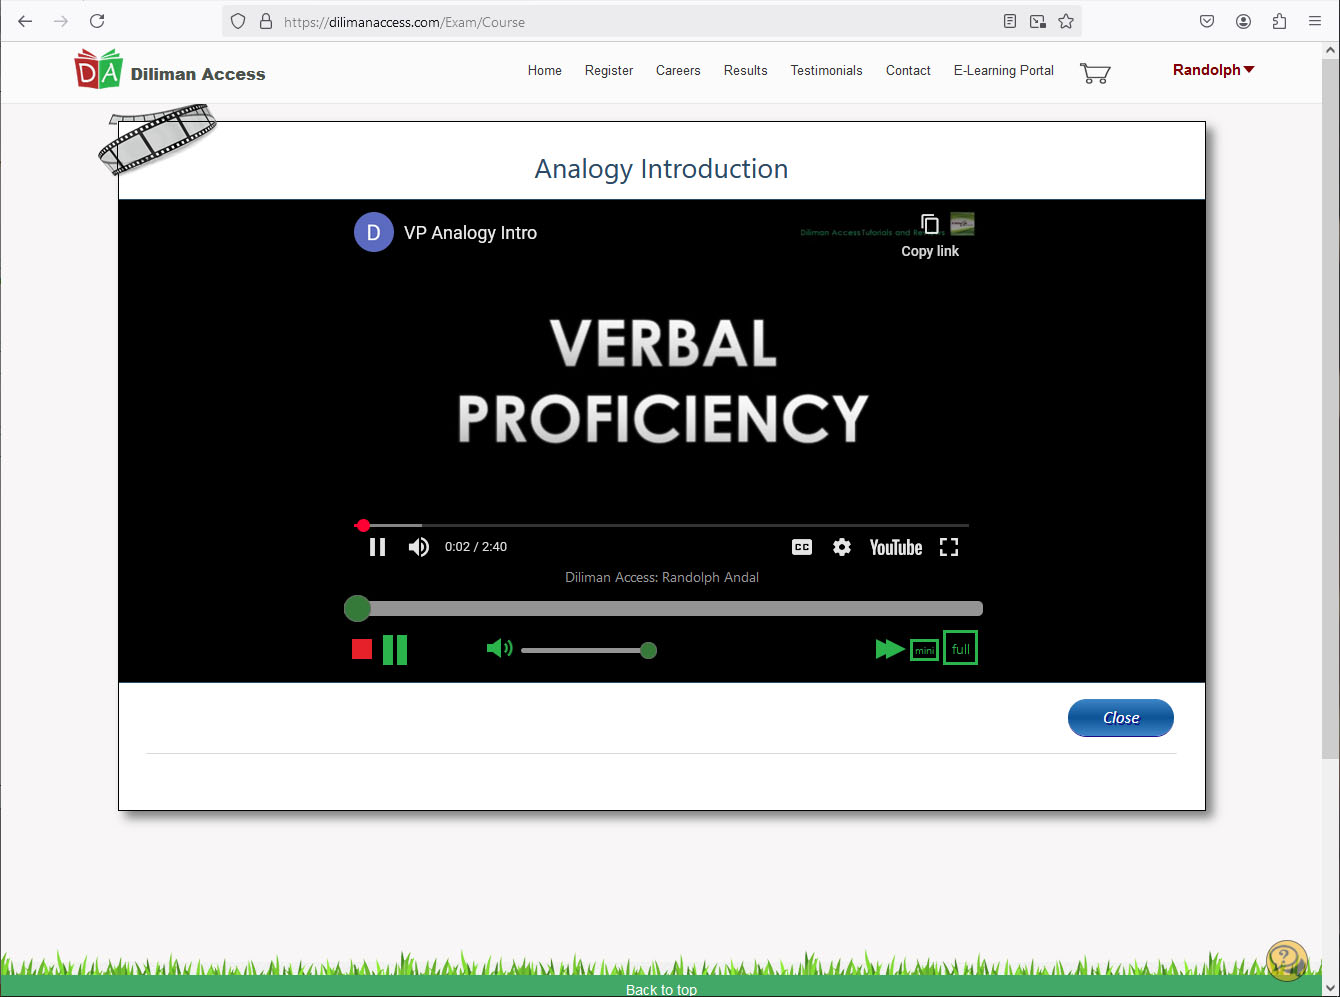
Task: Click the YouTube player pause icon
Action: 377,547
